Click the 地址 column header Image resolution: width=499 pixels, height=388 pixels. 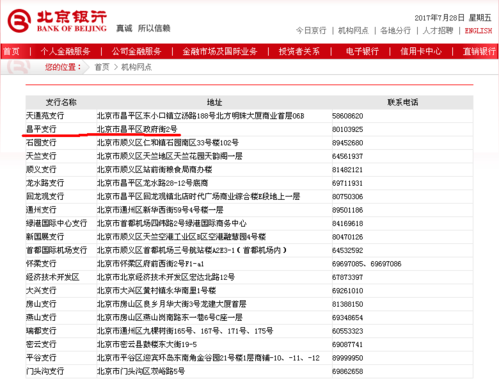[214, 102]
